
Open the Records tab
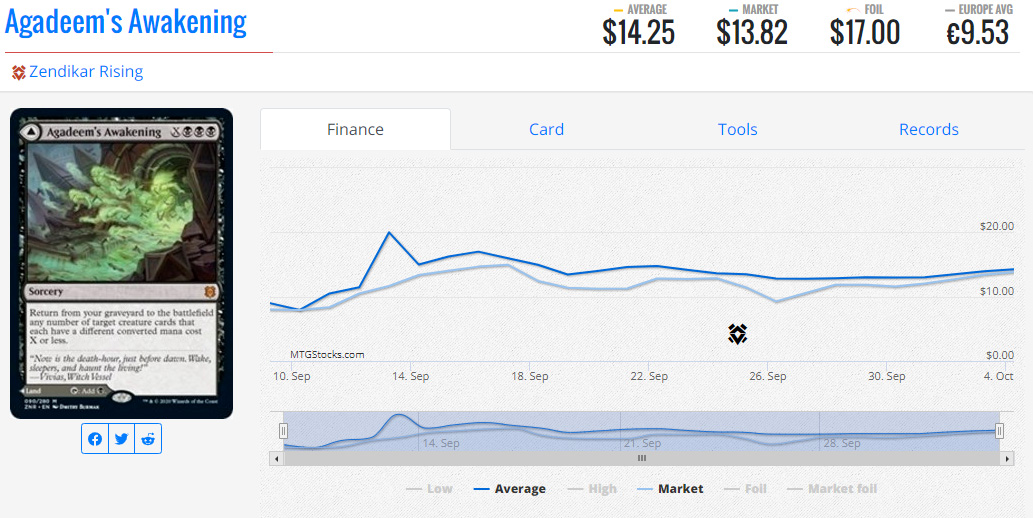tap(928, 129)
